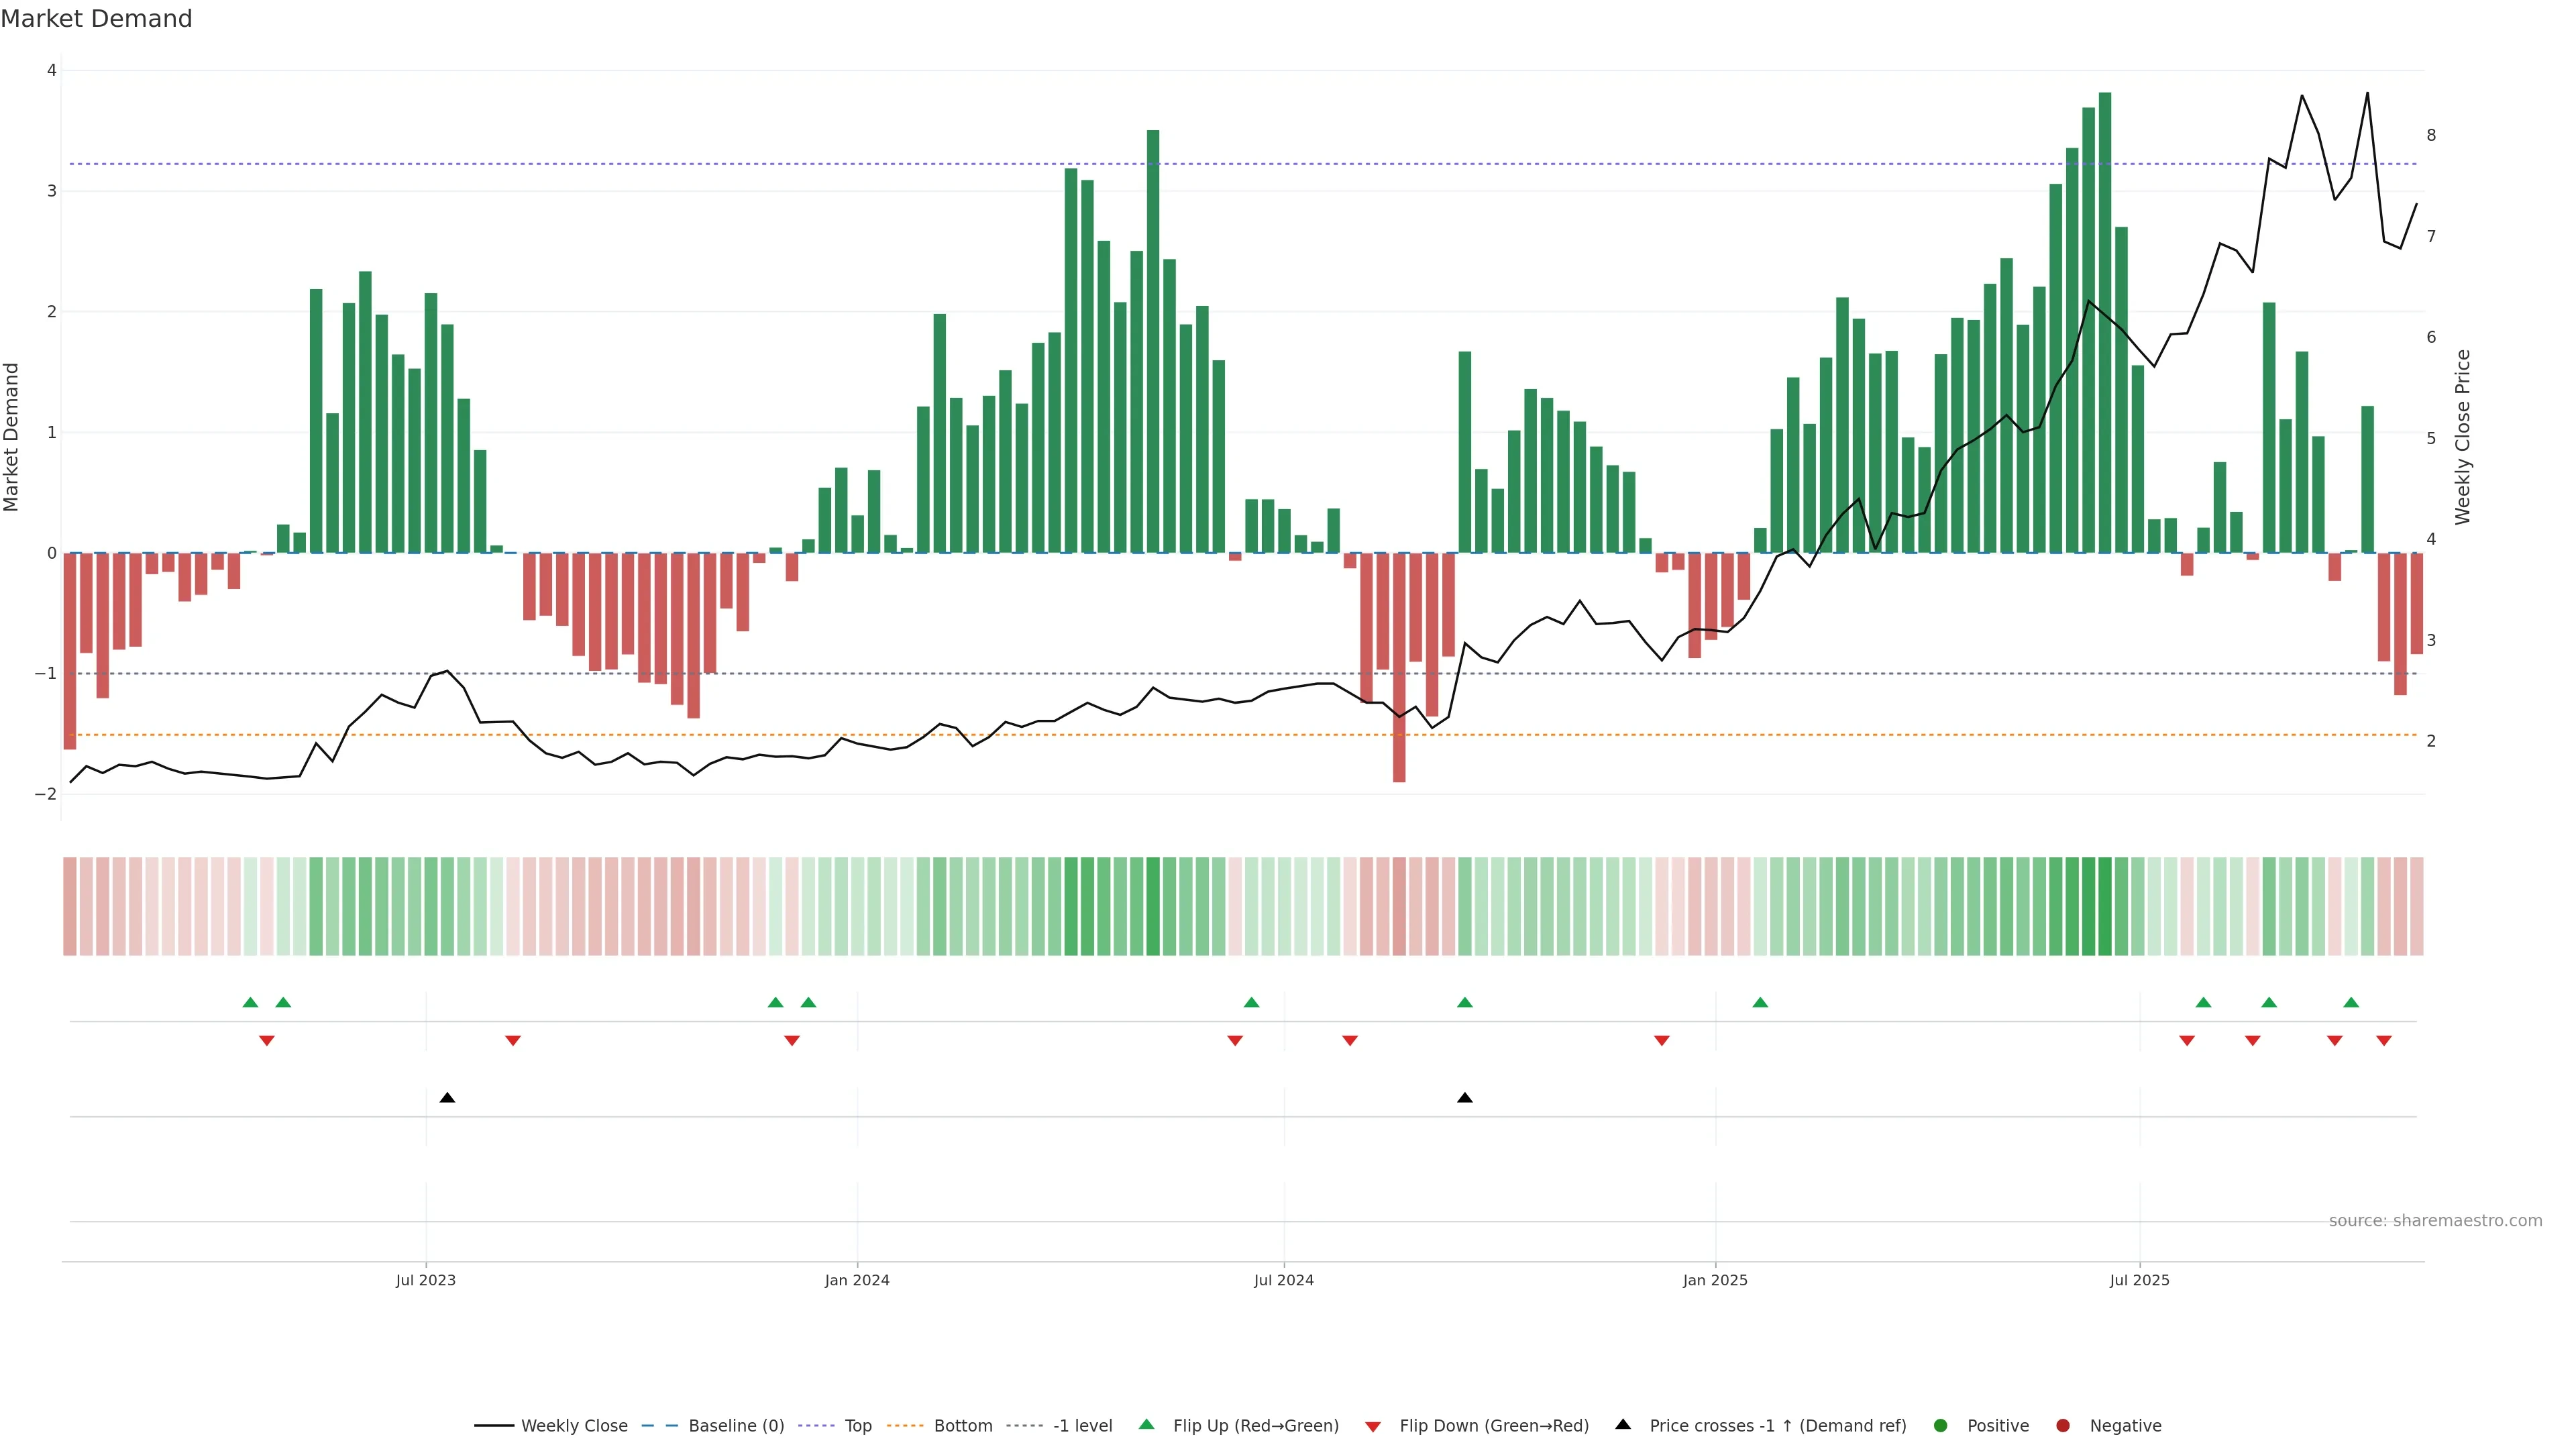The image size is (2576, 1449).
Task: Click the last red flip-down triangle marker
Action: pyautogui.click(x=2384, y=1041)
